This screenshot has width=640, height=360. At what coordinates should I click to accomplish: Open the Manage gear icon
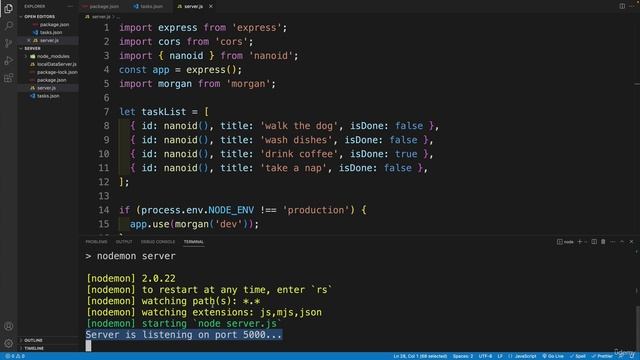pos(8,343)
